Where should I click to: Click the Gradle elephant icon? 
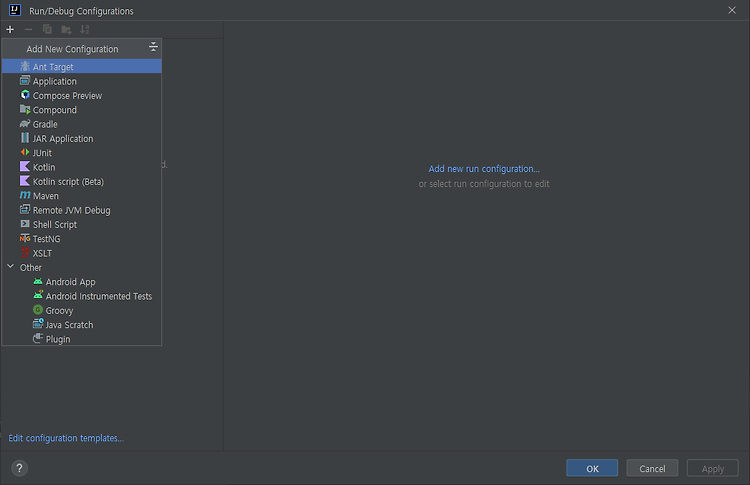[25, 124]
